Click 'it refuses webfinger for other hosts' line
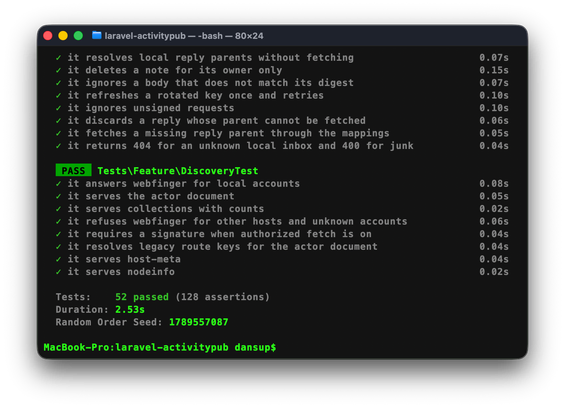This screenshot has width=565, height=408. (237, 222)
